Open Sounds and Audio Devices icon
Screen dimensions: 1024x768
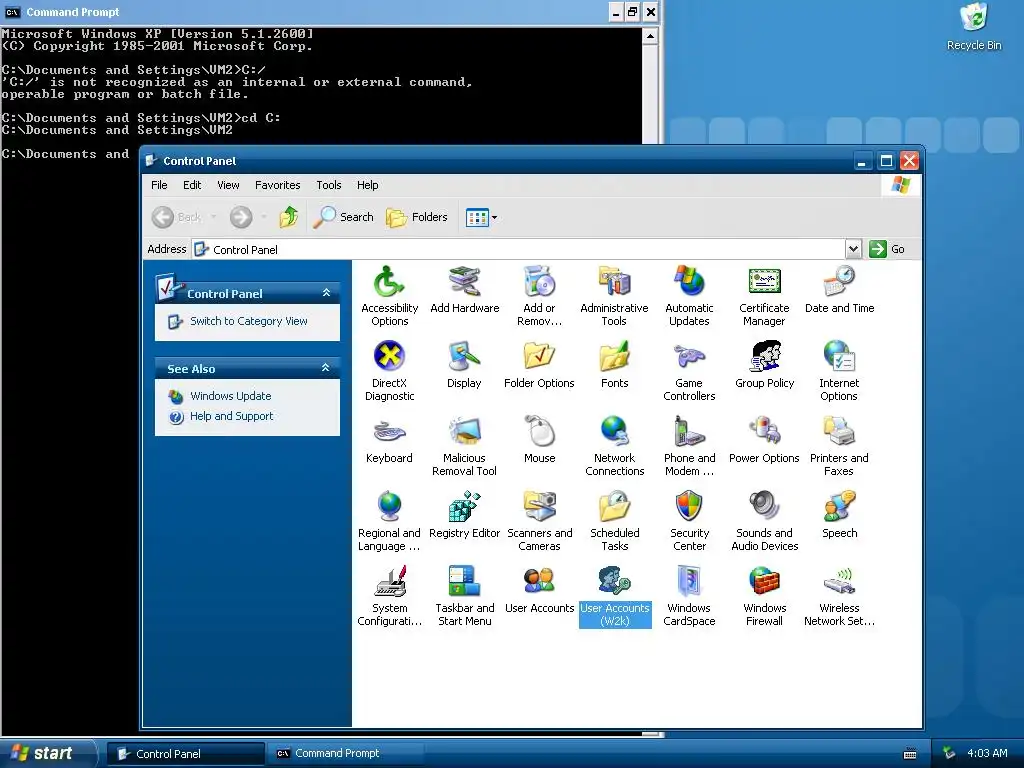coord(764,507)
